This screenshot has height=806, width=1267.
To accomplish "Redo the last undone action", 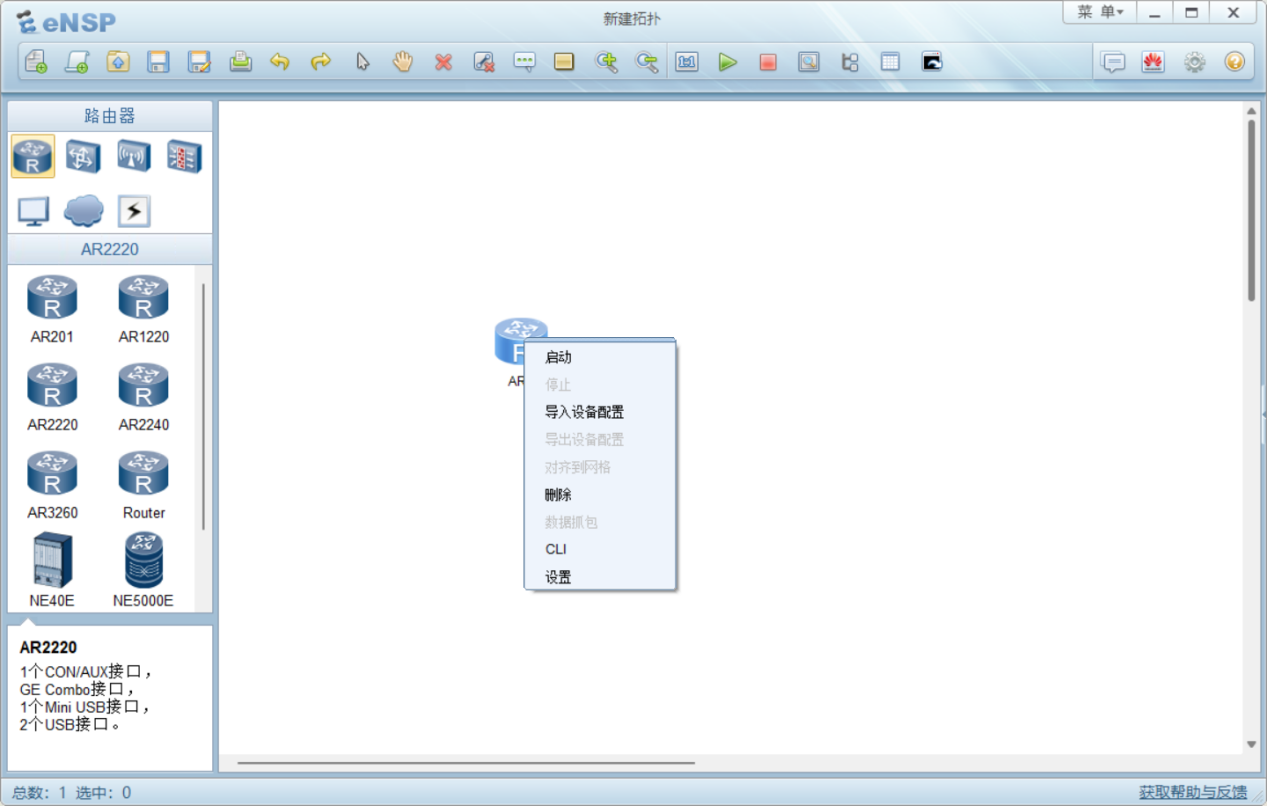I will tap(321, 62).
